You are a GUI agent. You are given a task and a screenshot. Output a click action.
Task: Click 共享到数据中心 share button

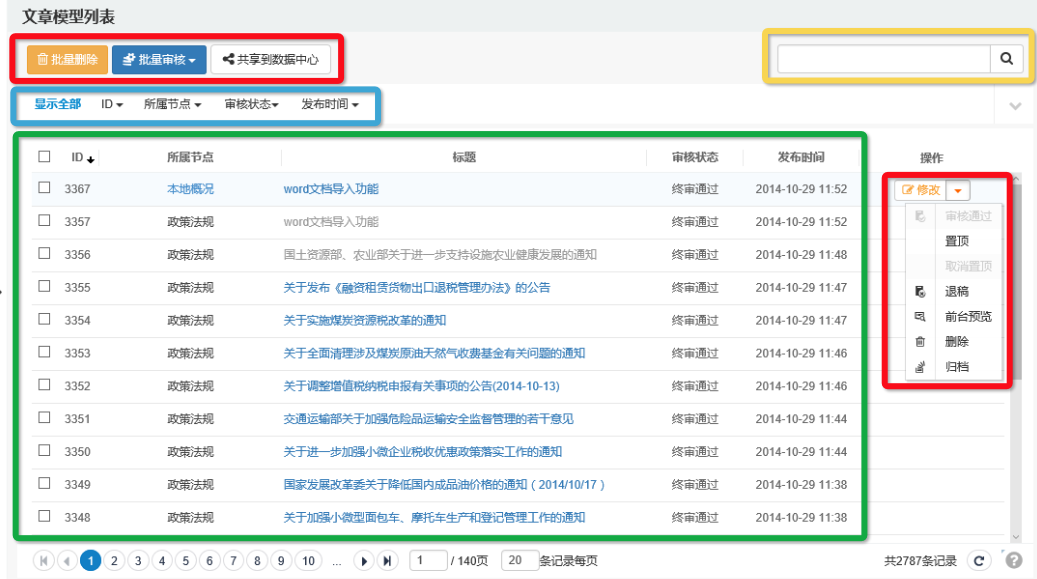270,60
